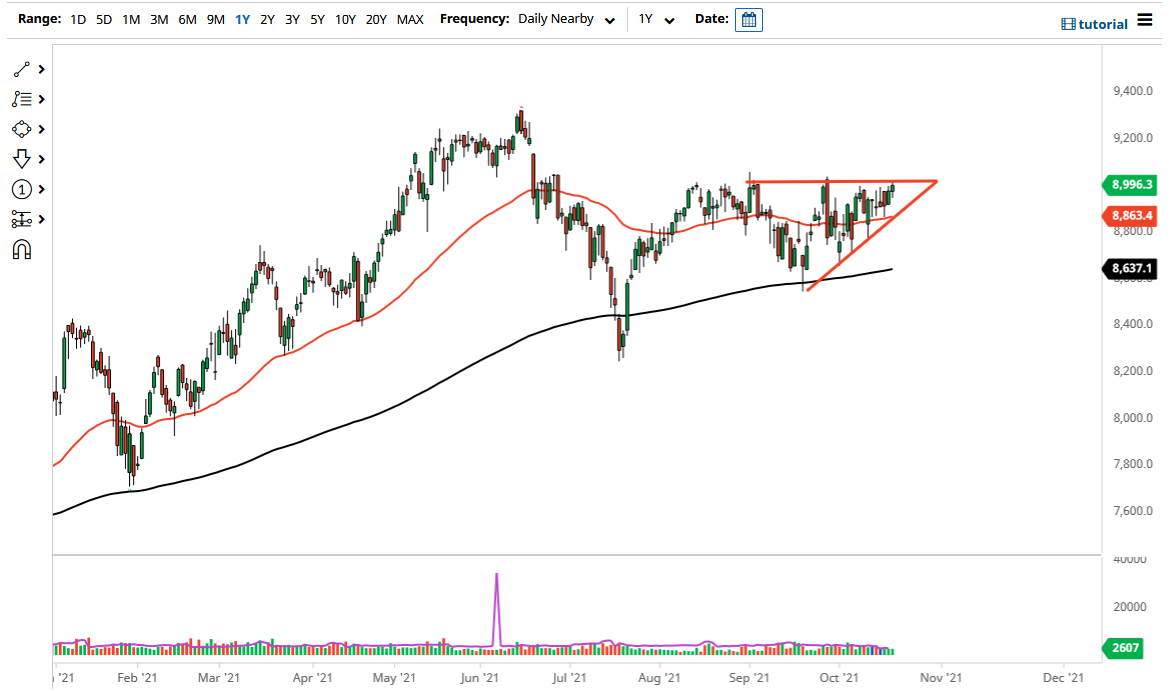The width and height of the screenshot is (1172, 691).
Task: Click the Jun '21 date axis label
Action: point(479,678)
